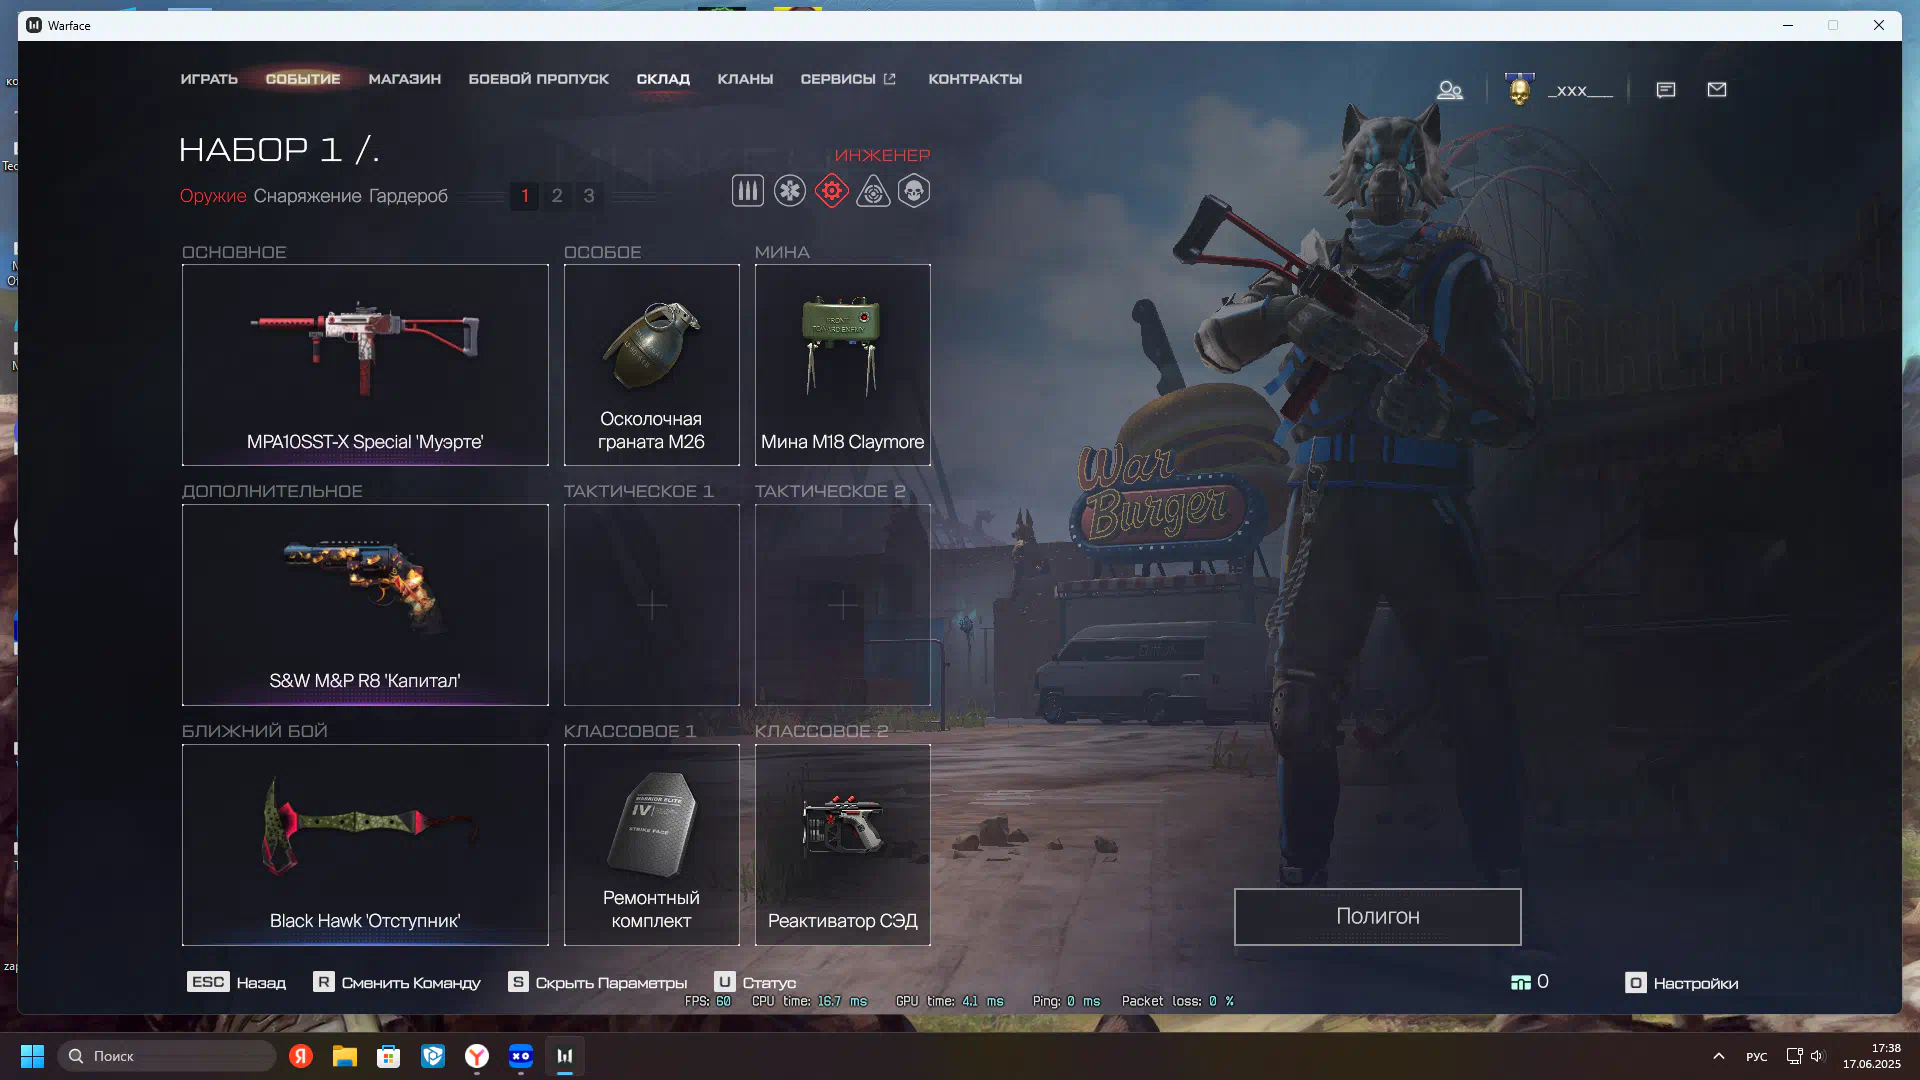The width and height of the screenshot is (1920, 1080).
Task: Select the Black Hawk 'Отступник' melee weapon
Action: click(365, 845)
